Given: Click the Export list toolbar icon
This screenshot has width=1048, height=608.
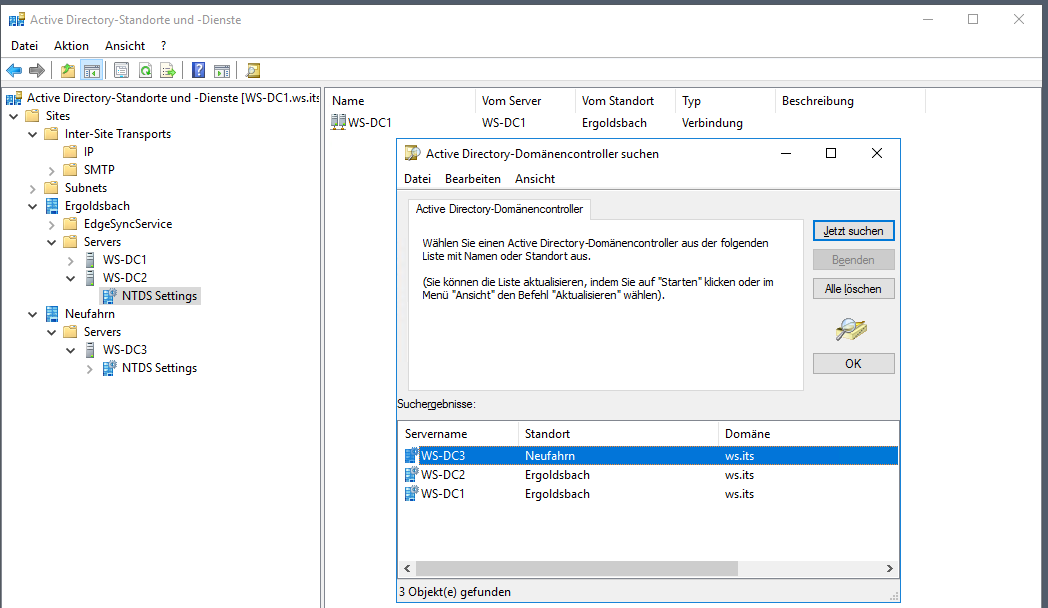Looking at the screenshot, I should (x=168, y=70).
